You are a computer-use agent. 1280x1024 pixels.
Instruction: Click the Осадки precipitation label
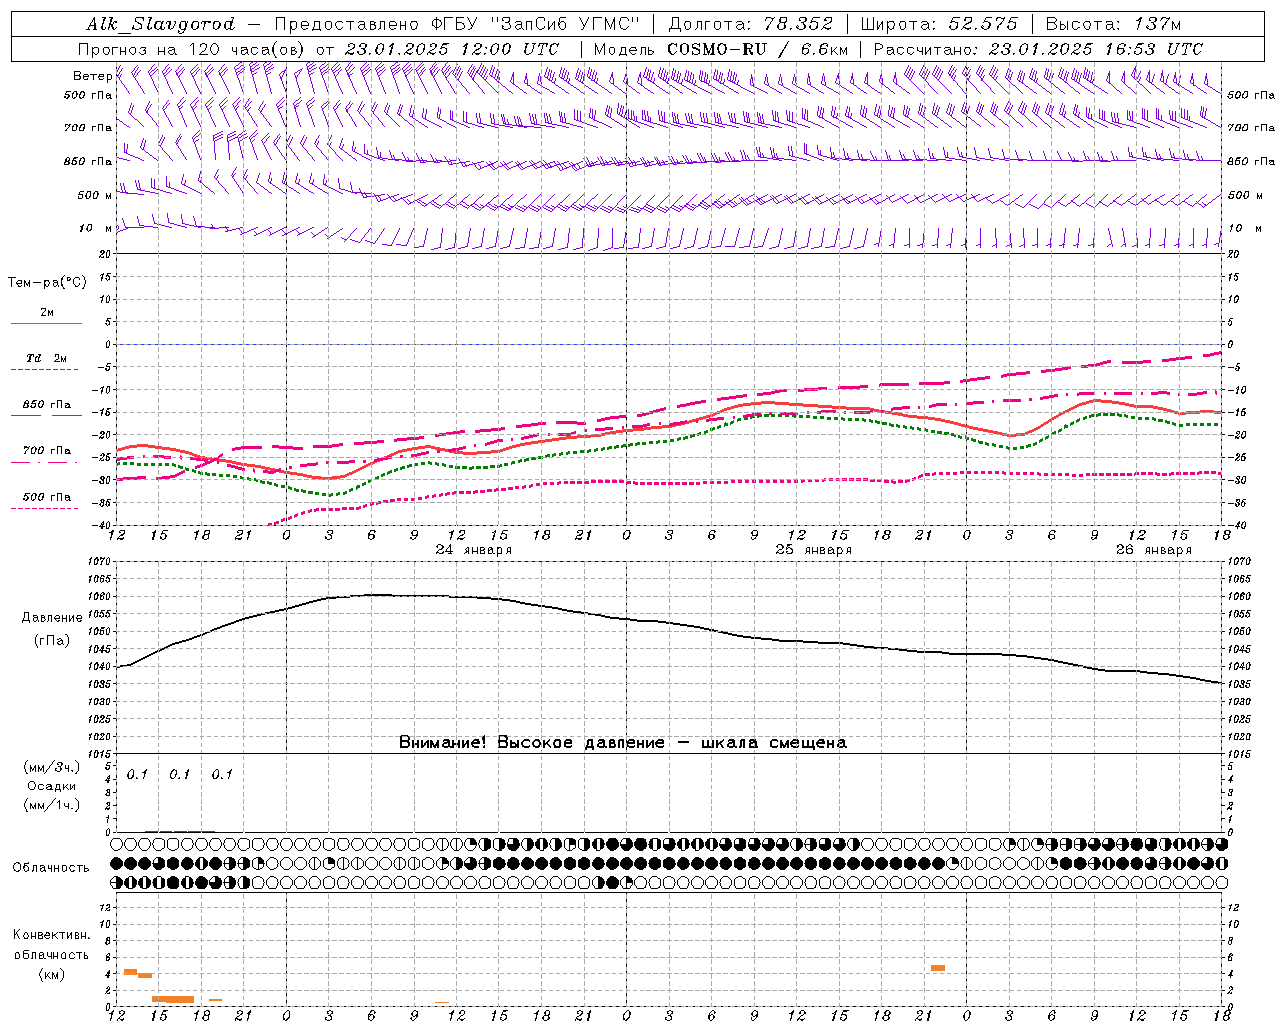pos(52,786)
